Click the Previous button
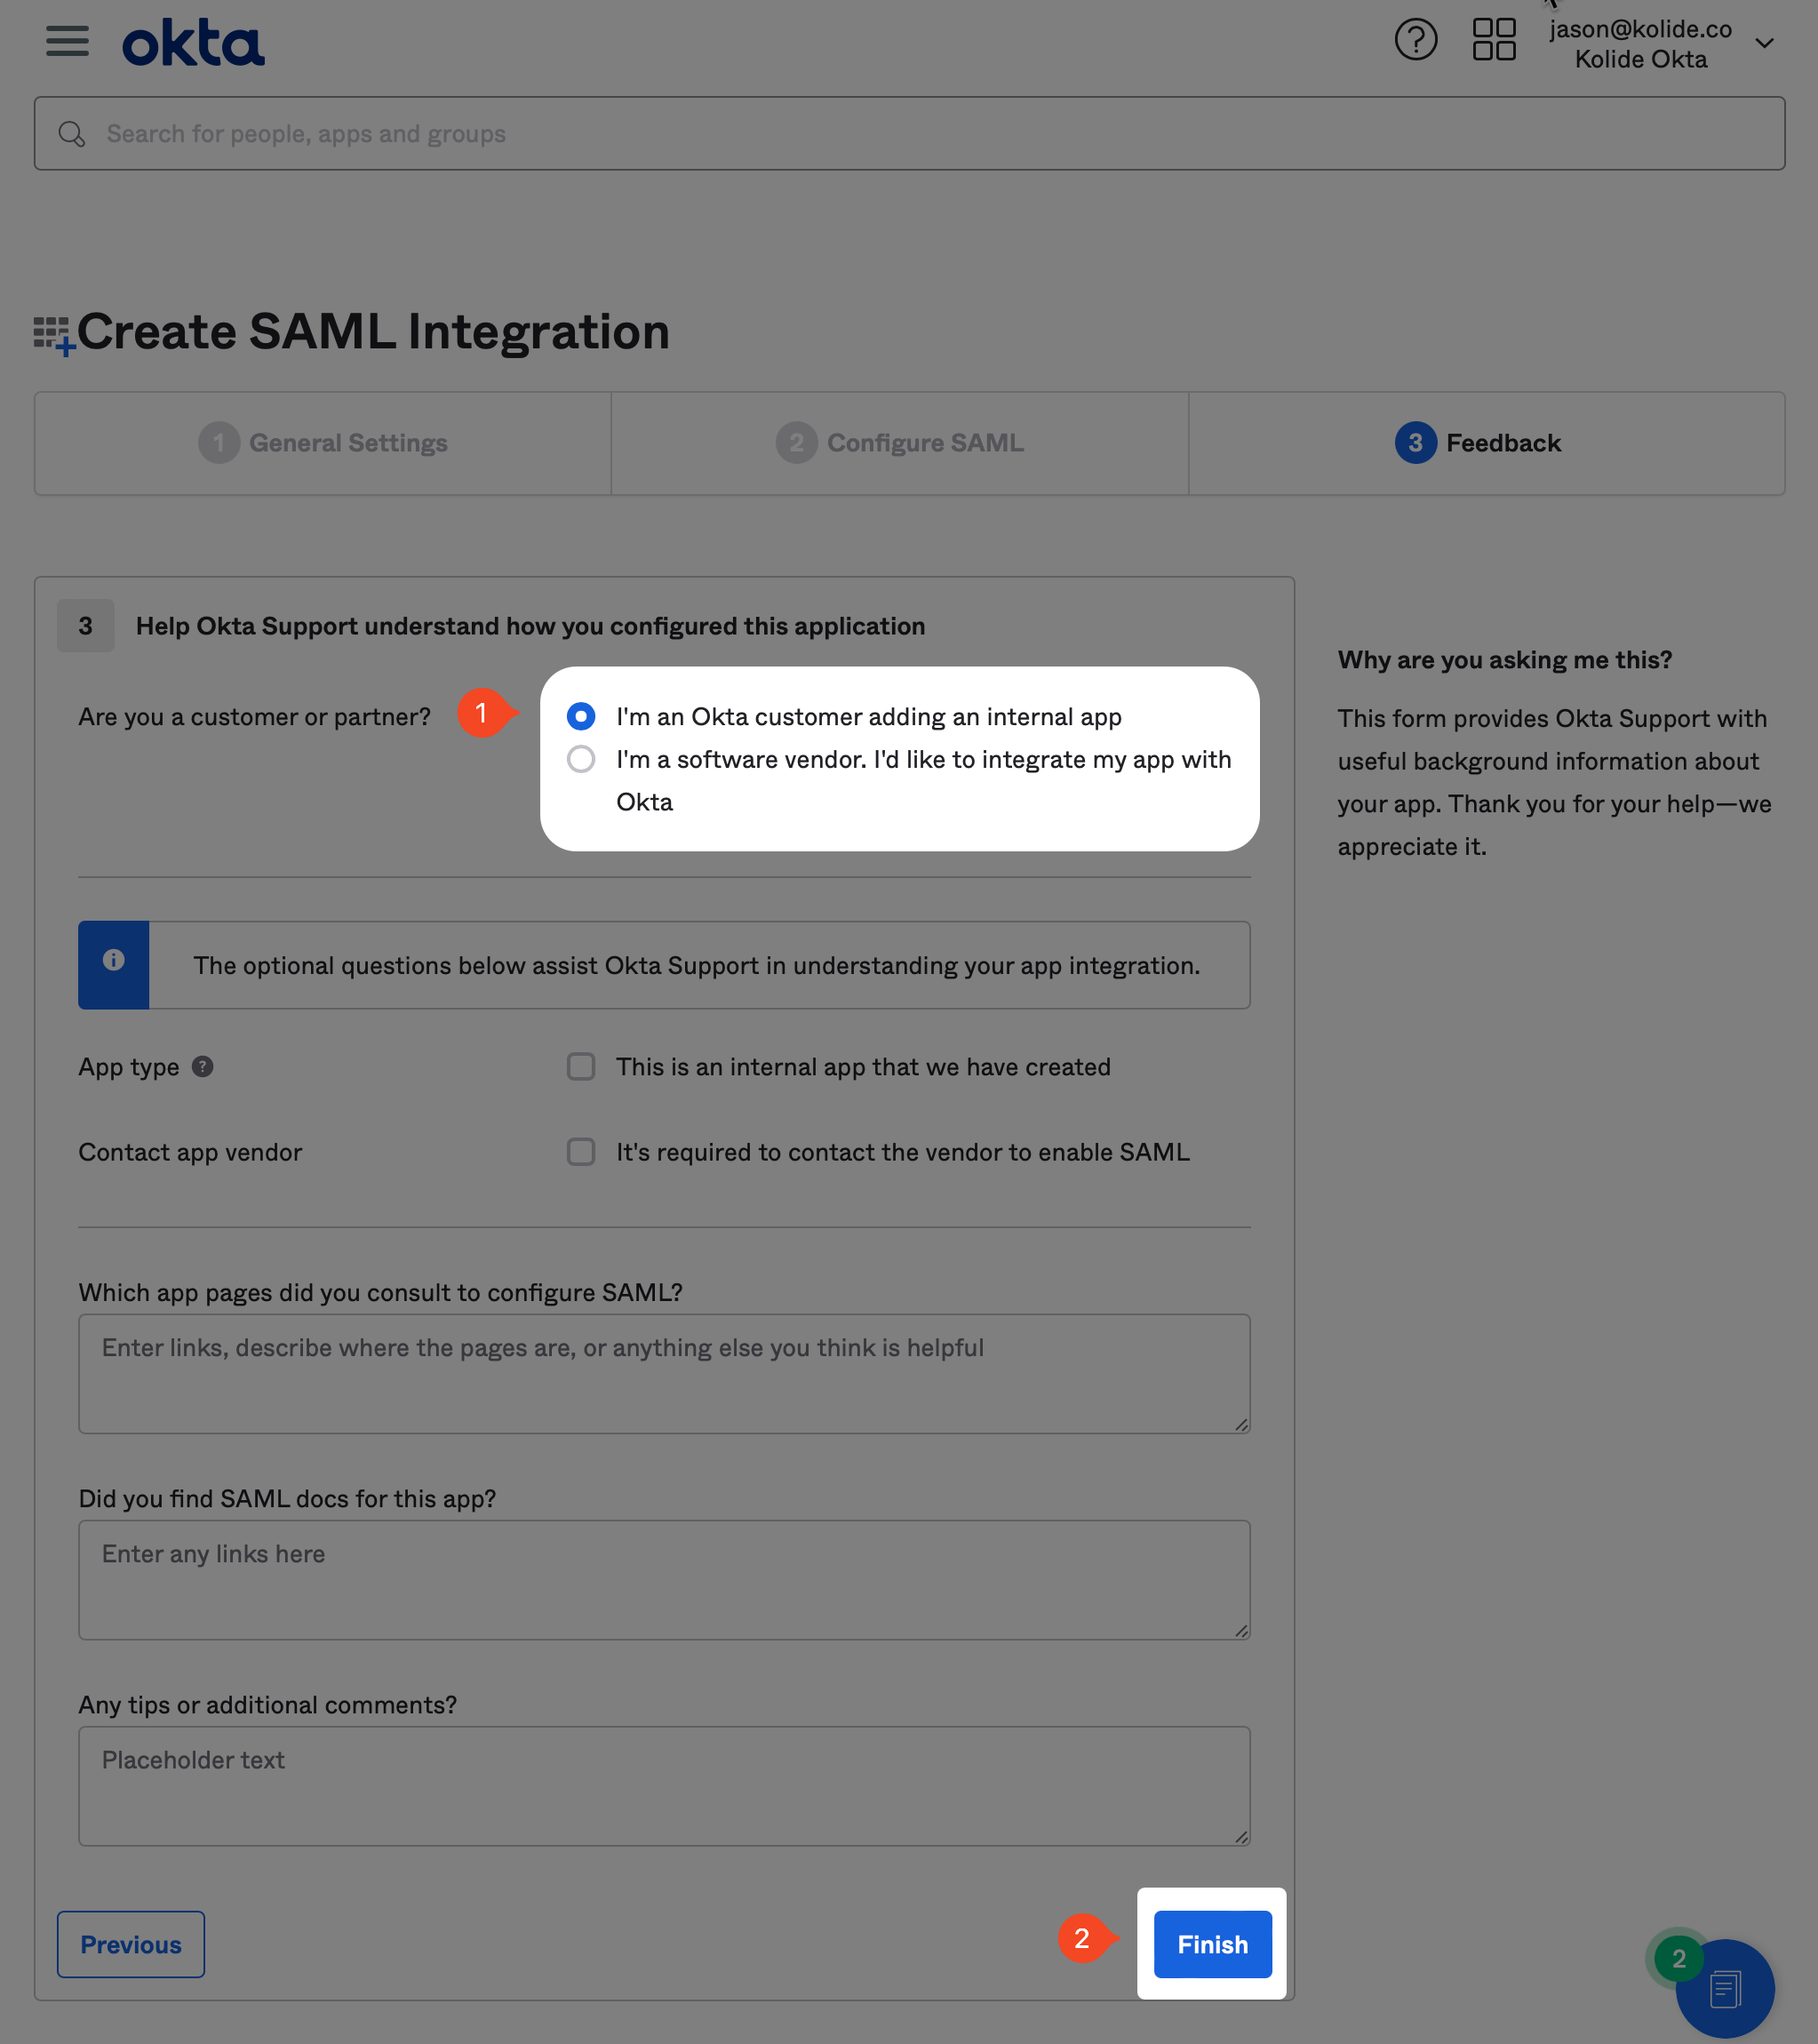The image size is (1818, 2044). click(132, 1944)
